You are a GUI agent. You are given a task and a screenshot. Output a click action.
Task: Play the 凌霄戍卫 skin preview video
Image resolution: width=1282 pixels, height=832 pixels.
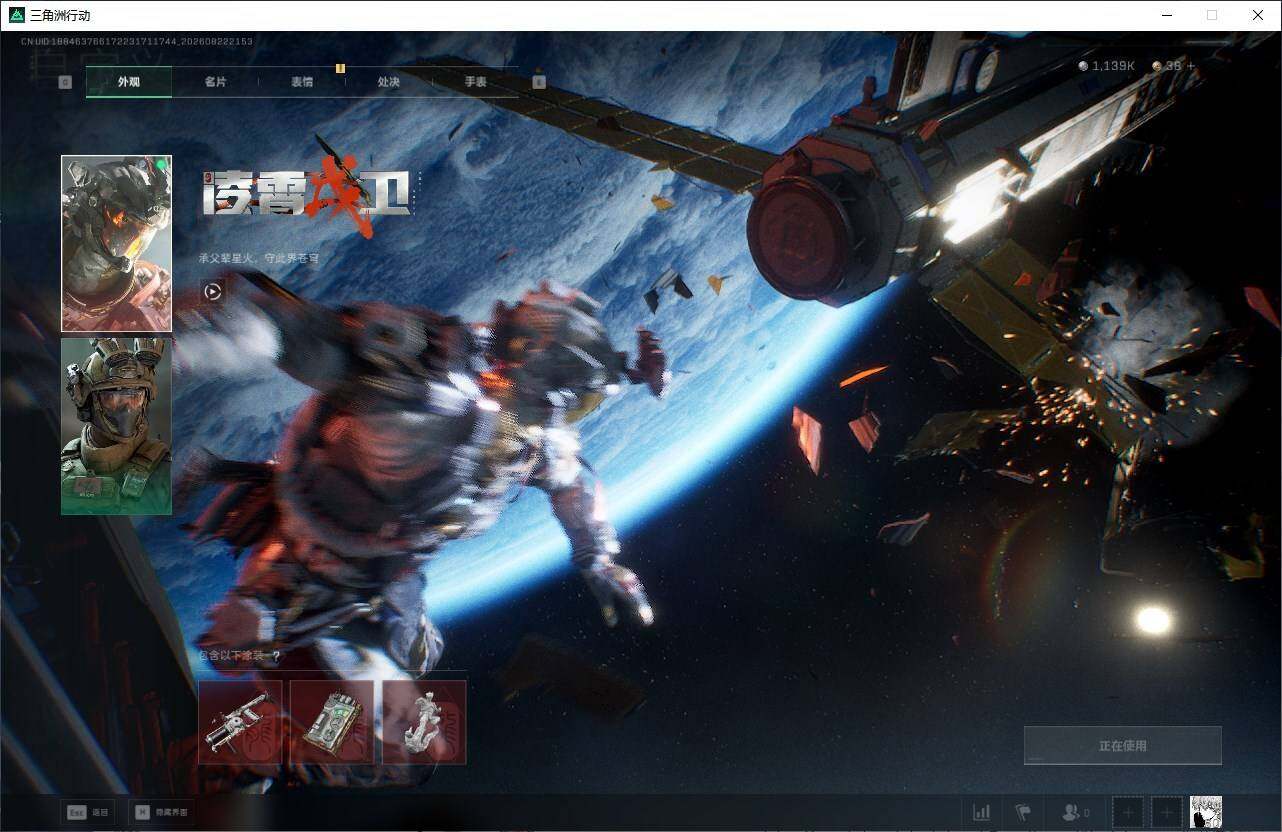212,291
